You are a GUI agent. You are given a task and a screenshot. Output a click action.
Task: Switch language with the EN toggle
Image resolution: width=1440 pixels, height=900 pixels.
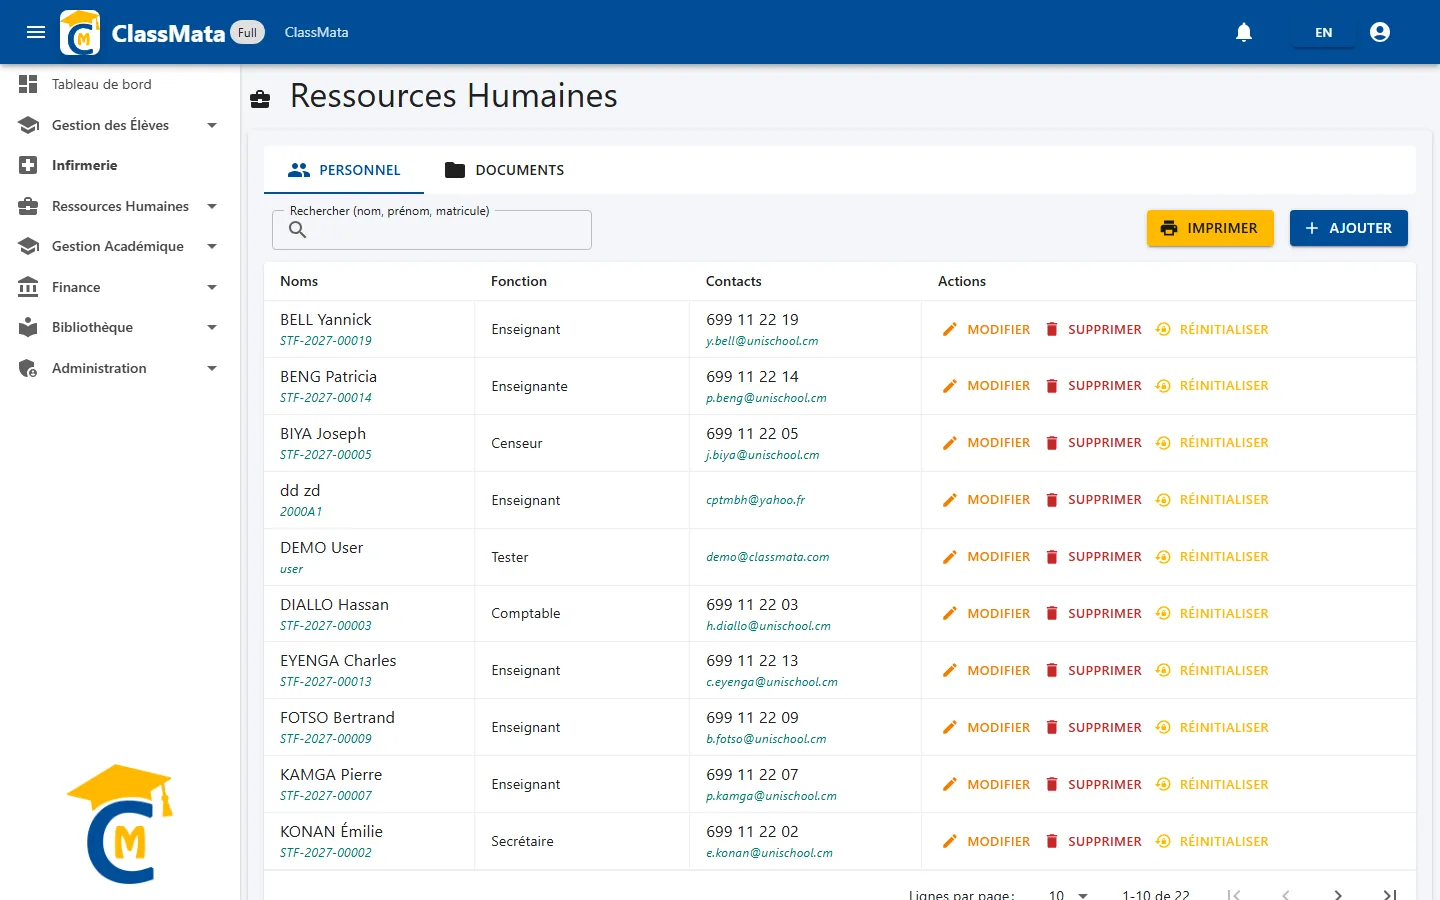point(1323,32)
